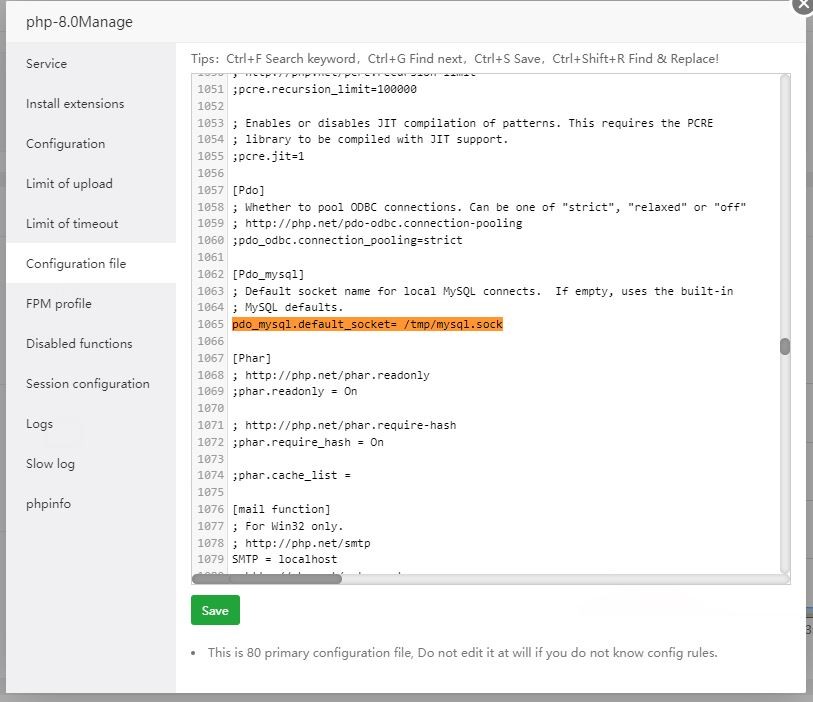
Task: Click the ;phar.readonly = On line
Action: click(x=294, y=392)
